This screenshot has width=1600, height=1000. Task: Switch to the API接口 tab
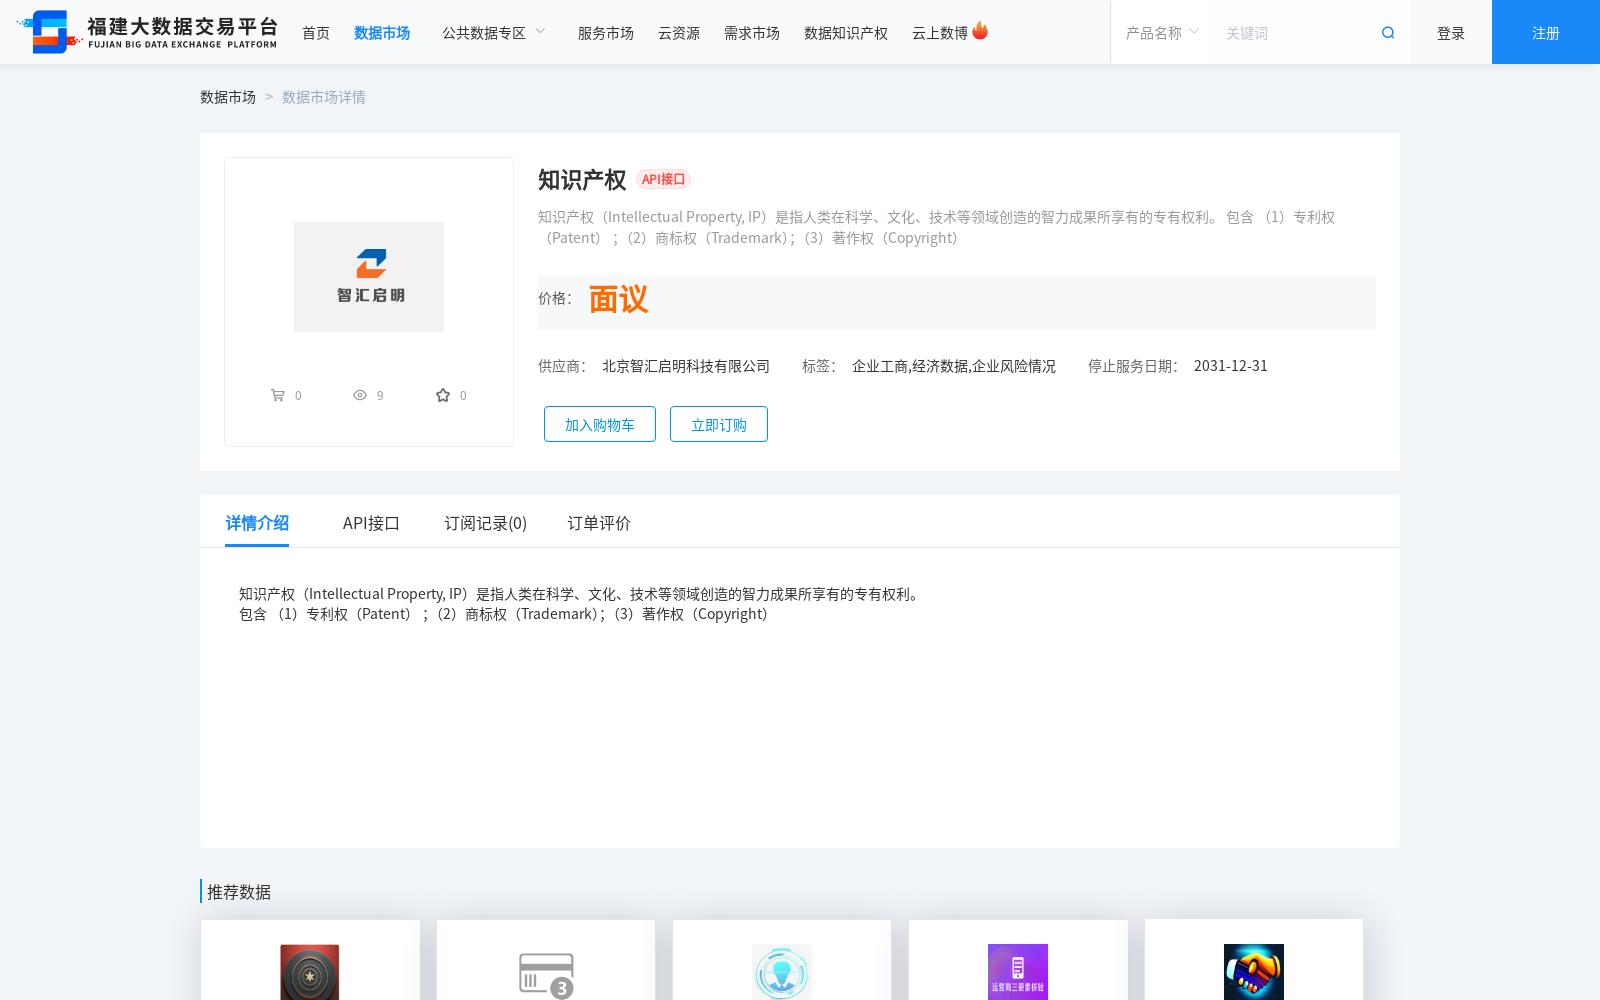point(371,523)
